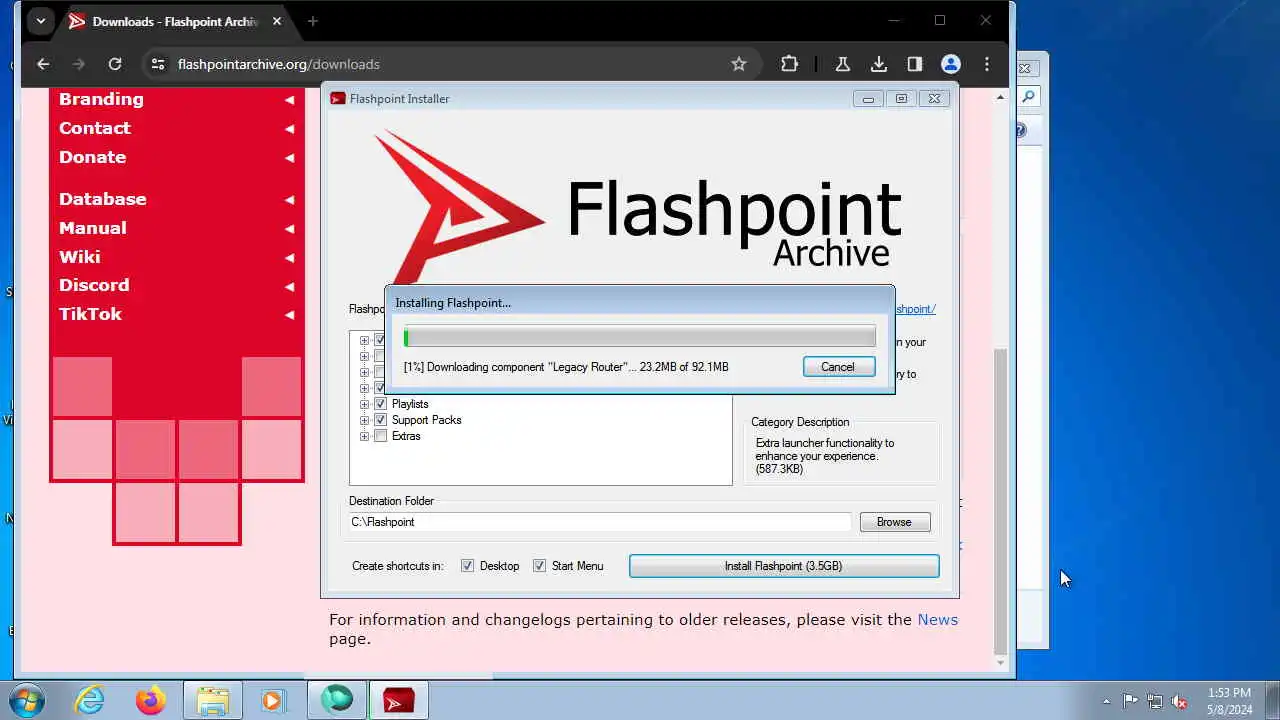Open the Chrome profile avatar

(951, 64)
